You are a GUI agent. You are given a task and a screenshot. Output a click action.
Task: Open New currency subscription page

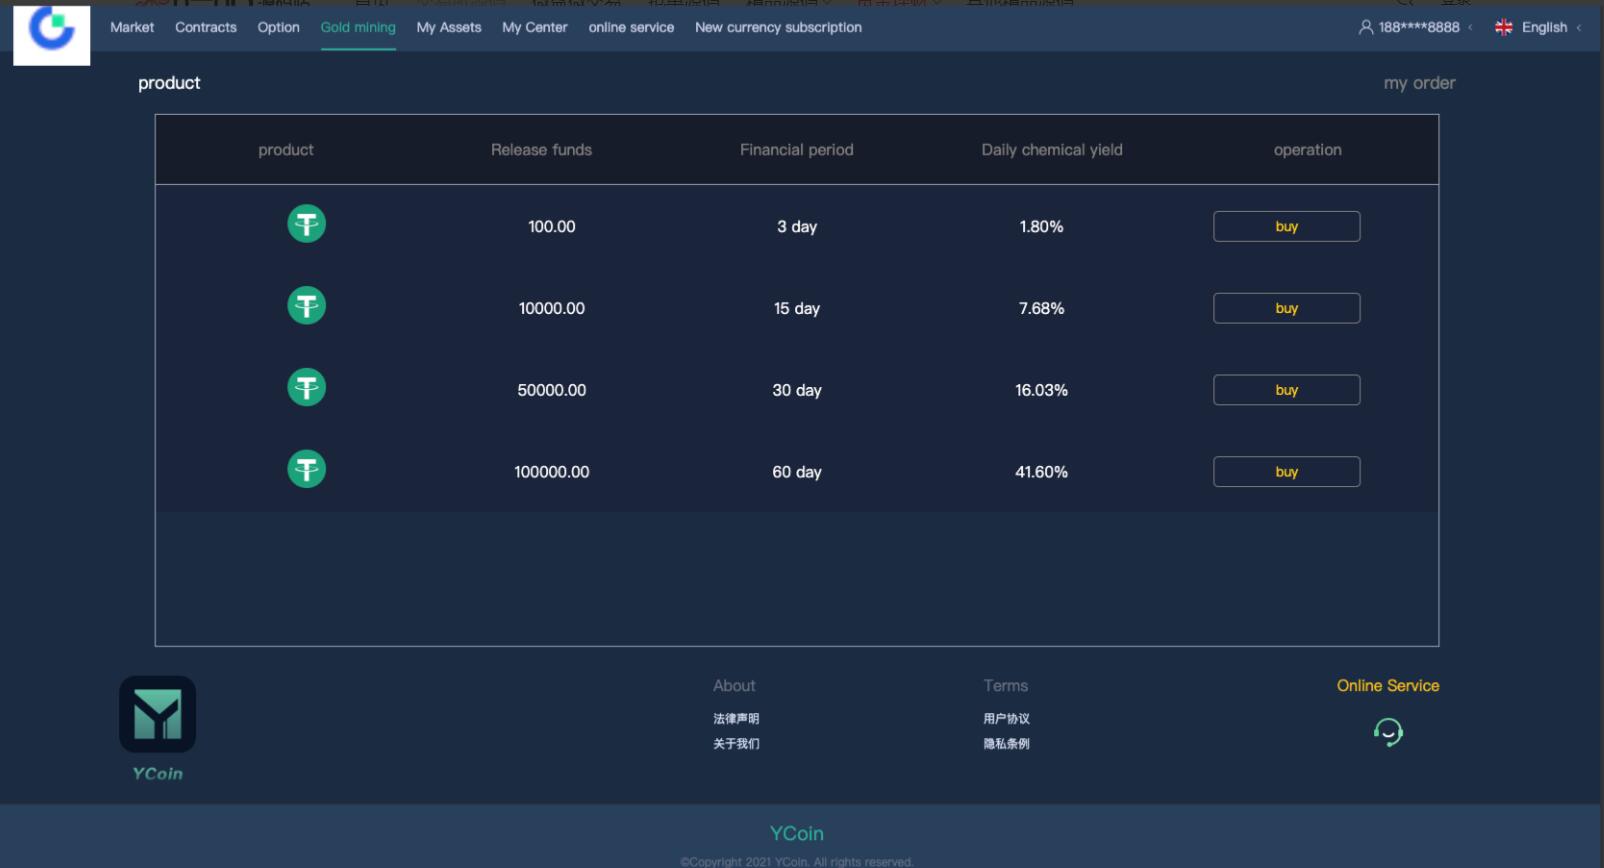tap(778, 28)
